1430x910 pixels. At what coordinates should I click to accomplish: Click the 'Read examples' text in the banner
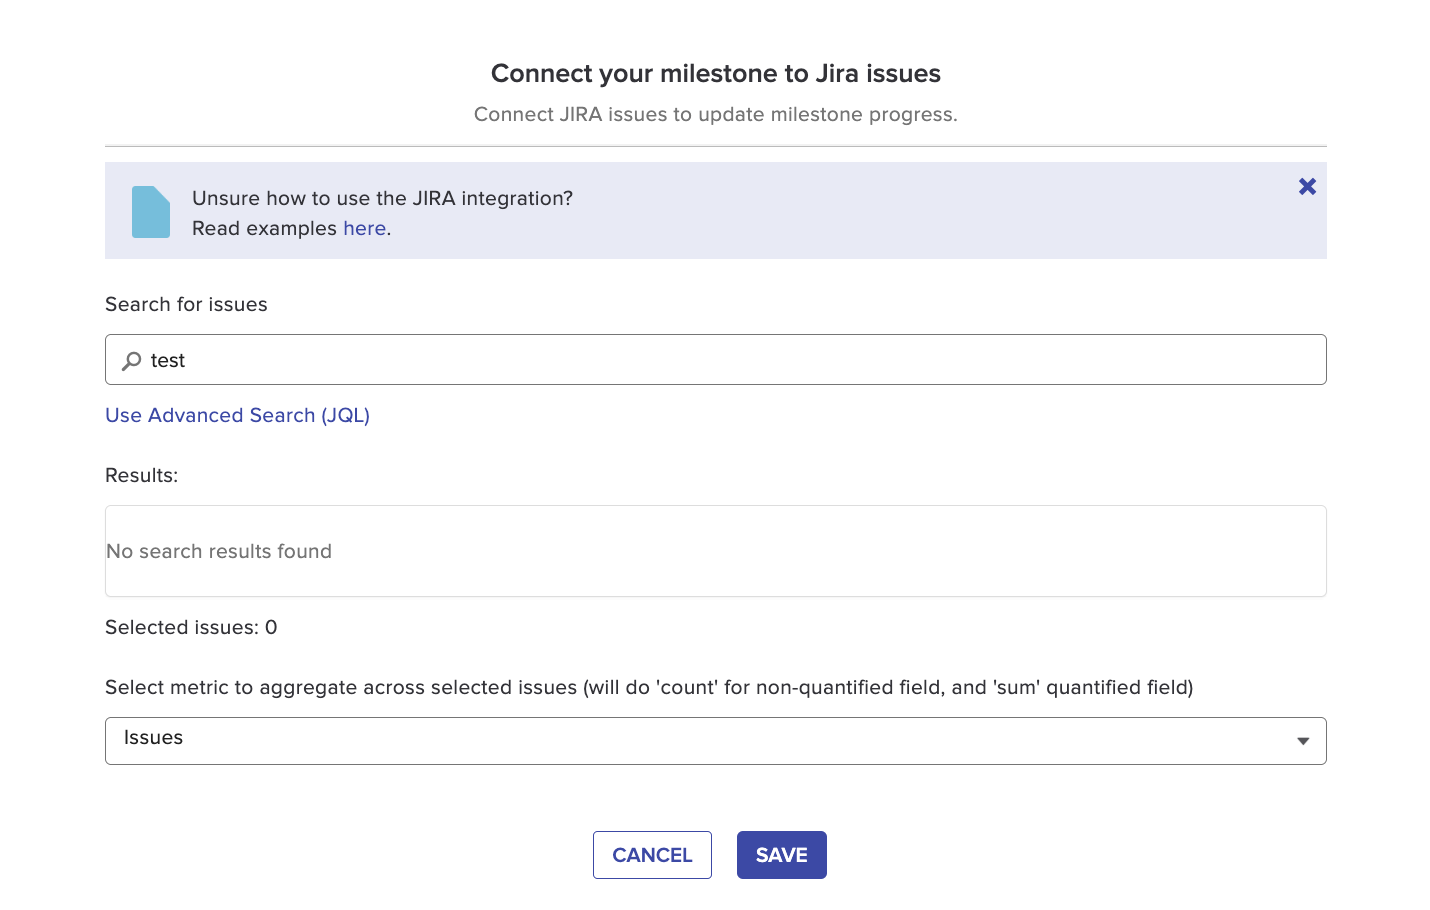point(264,229)
